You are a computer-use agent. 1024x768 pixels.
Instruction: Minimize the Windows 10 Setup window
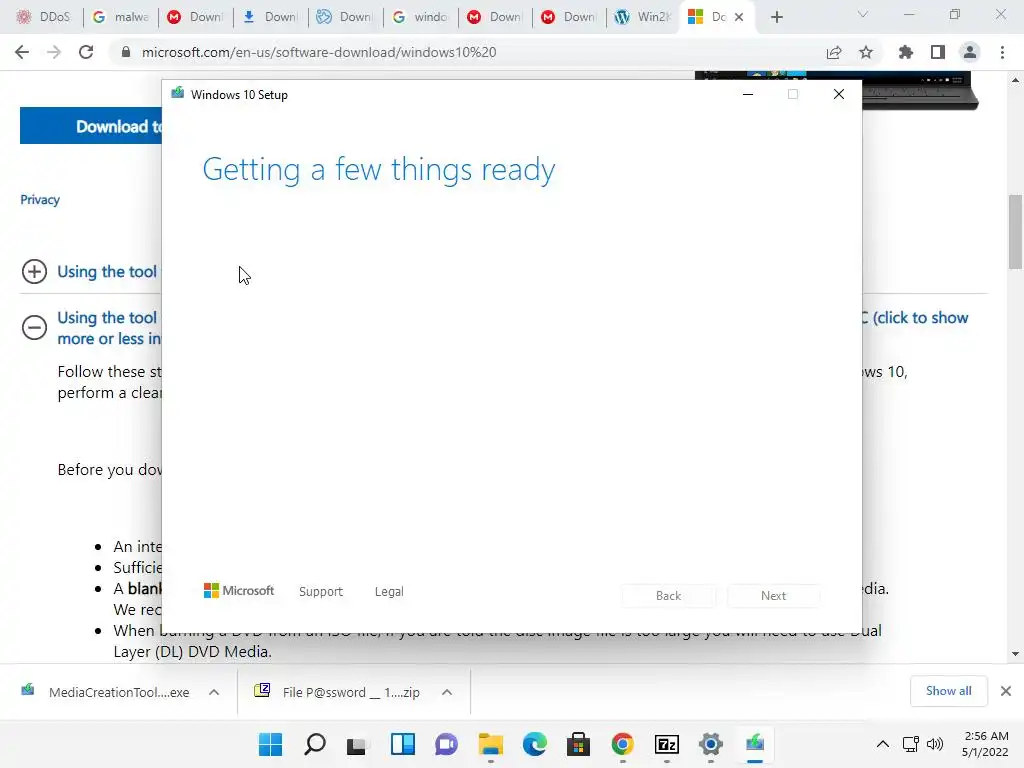[x=748, y=95]
